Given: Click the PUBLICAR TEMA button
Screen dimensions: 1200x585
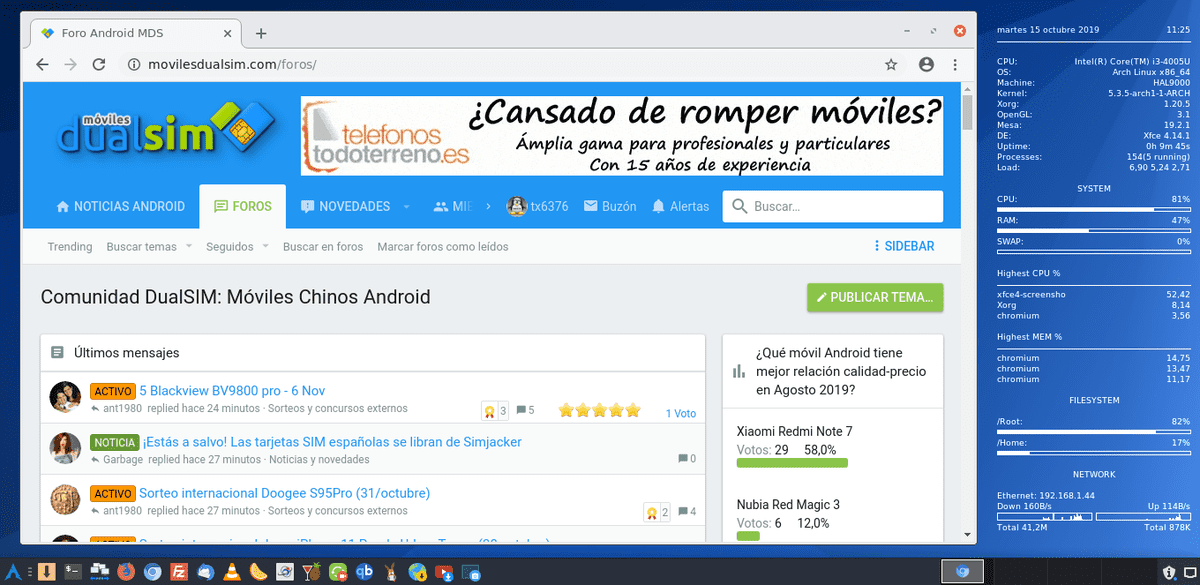Looking at the screenshot, I should (x=875, y=298).
